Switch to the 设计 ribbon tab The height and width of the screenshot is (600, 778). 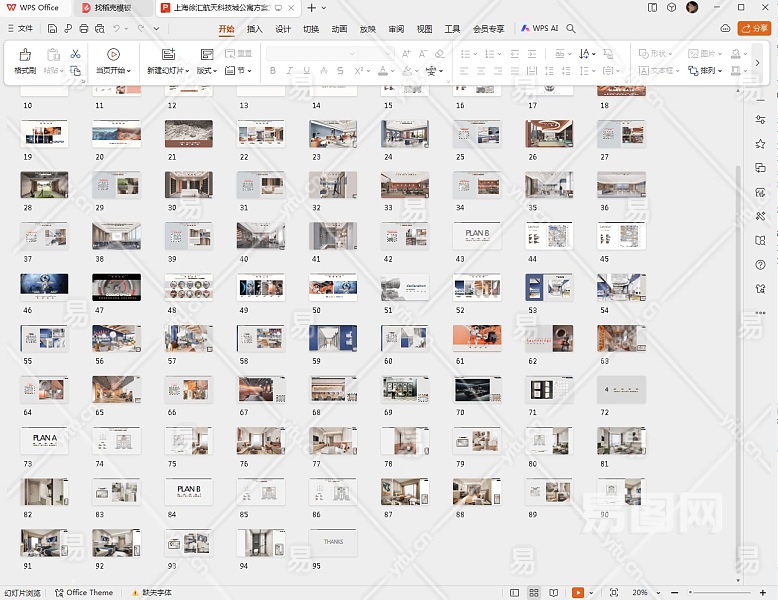(283, 29)
